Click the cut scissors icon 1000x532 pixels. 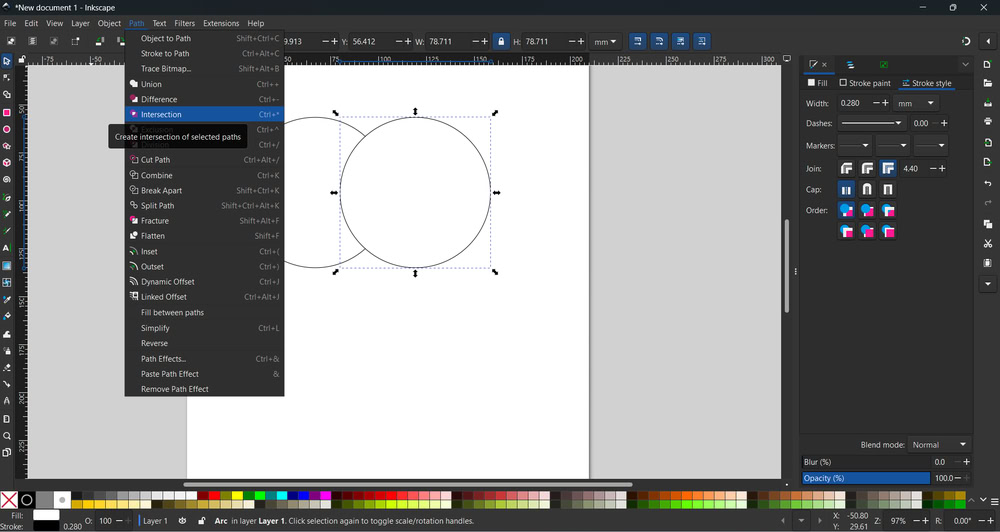click(988, 244)
